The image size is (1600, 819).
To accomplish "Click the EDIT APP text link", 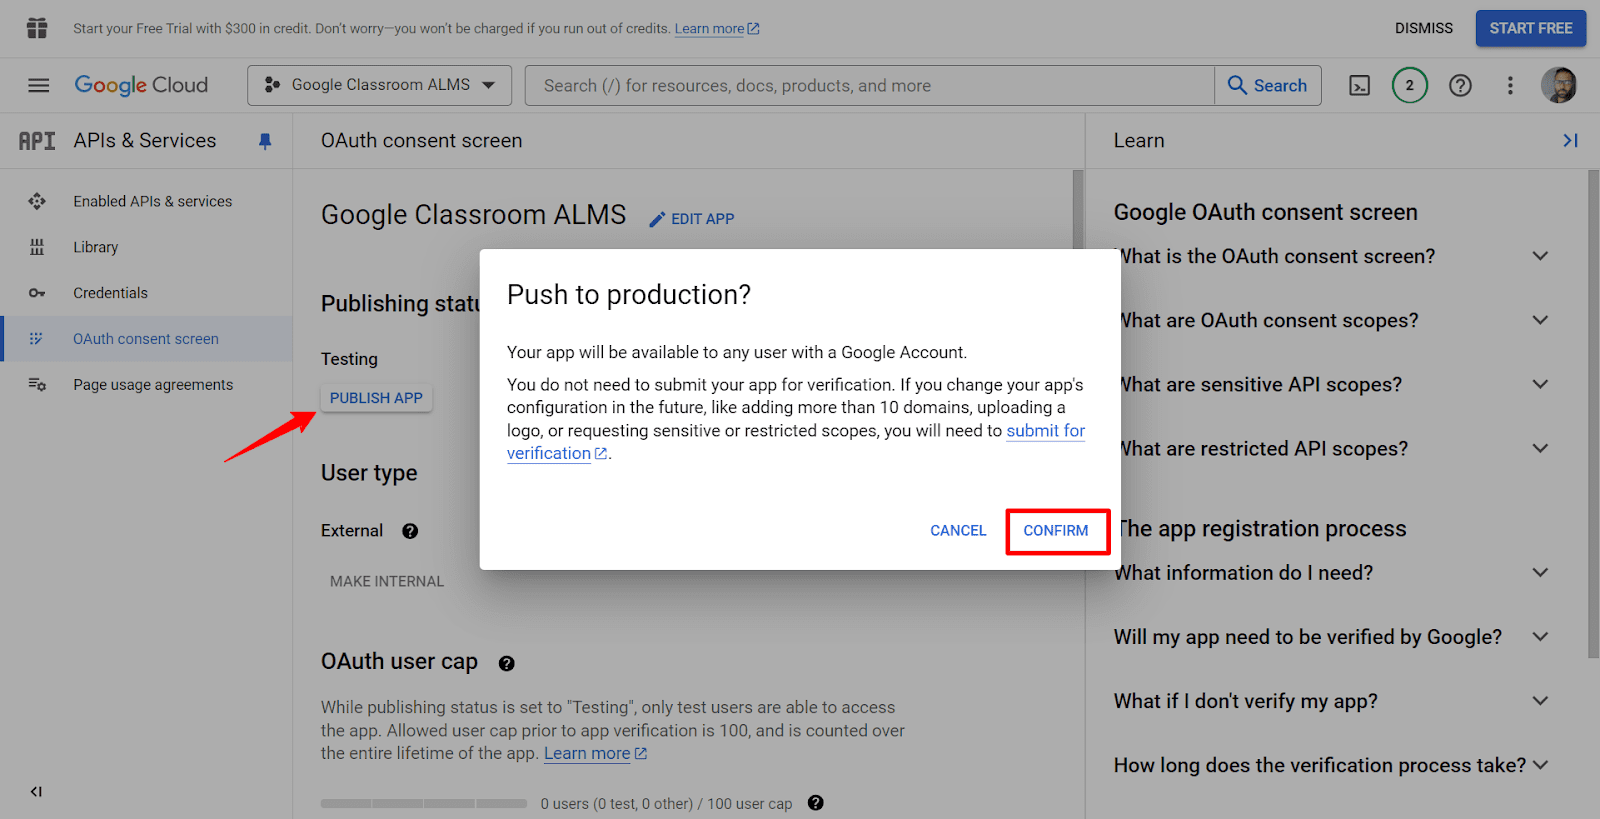I will click(702, 219).
